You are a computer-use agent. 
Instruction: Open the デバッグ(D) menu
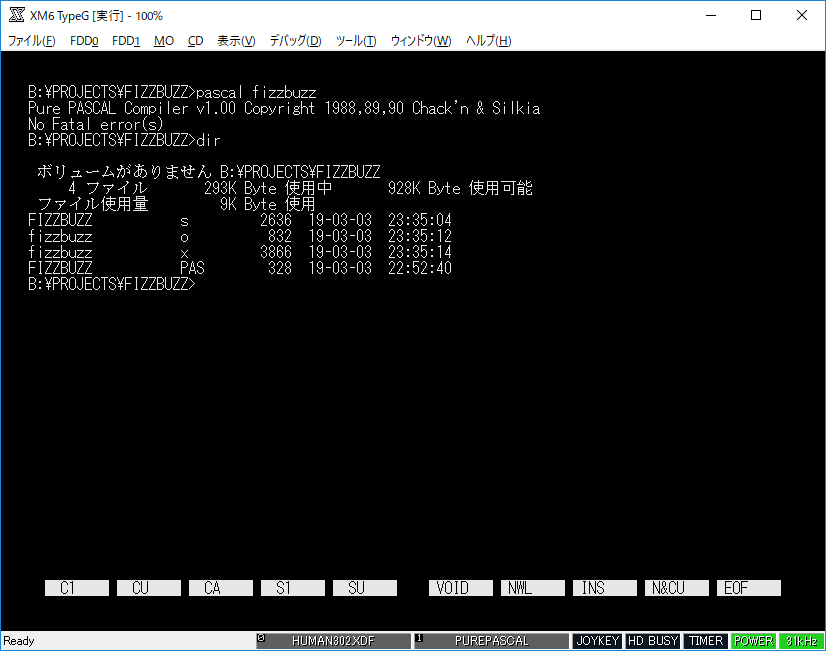click(x=296, y=41)
